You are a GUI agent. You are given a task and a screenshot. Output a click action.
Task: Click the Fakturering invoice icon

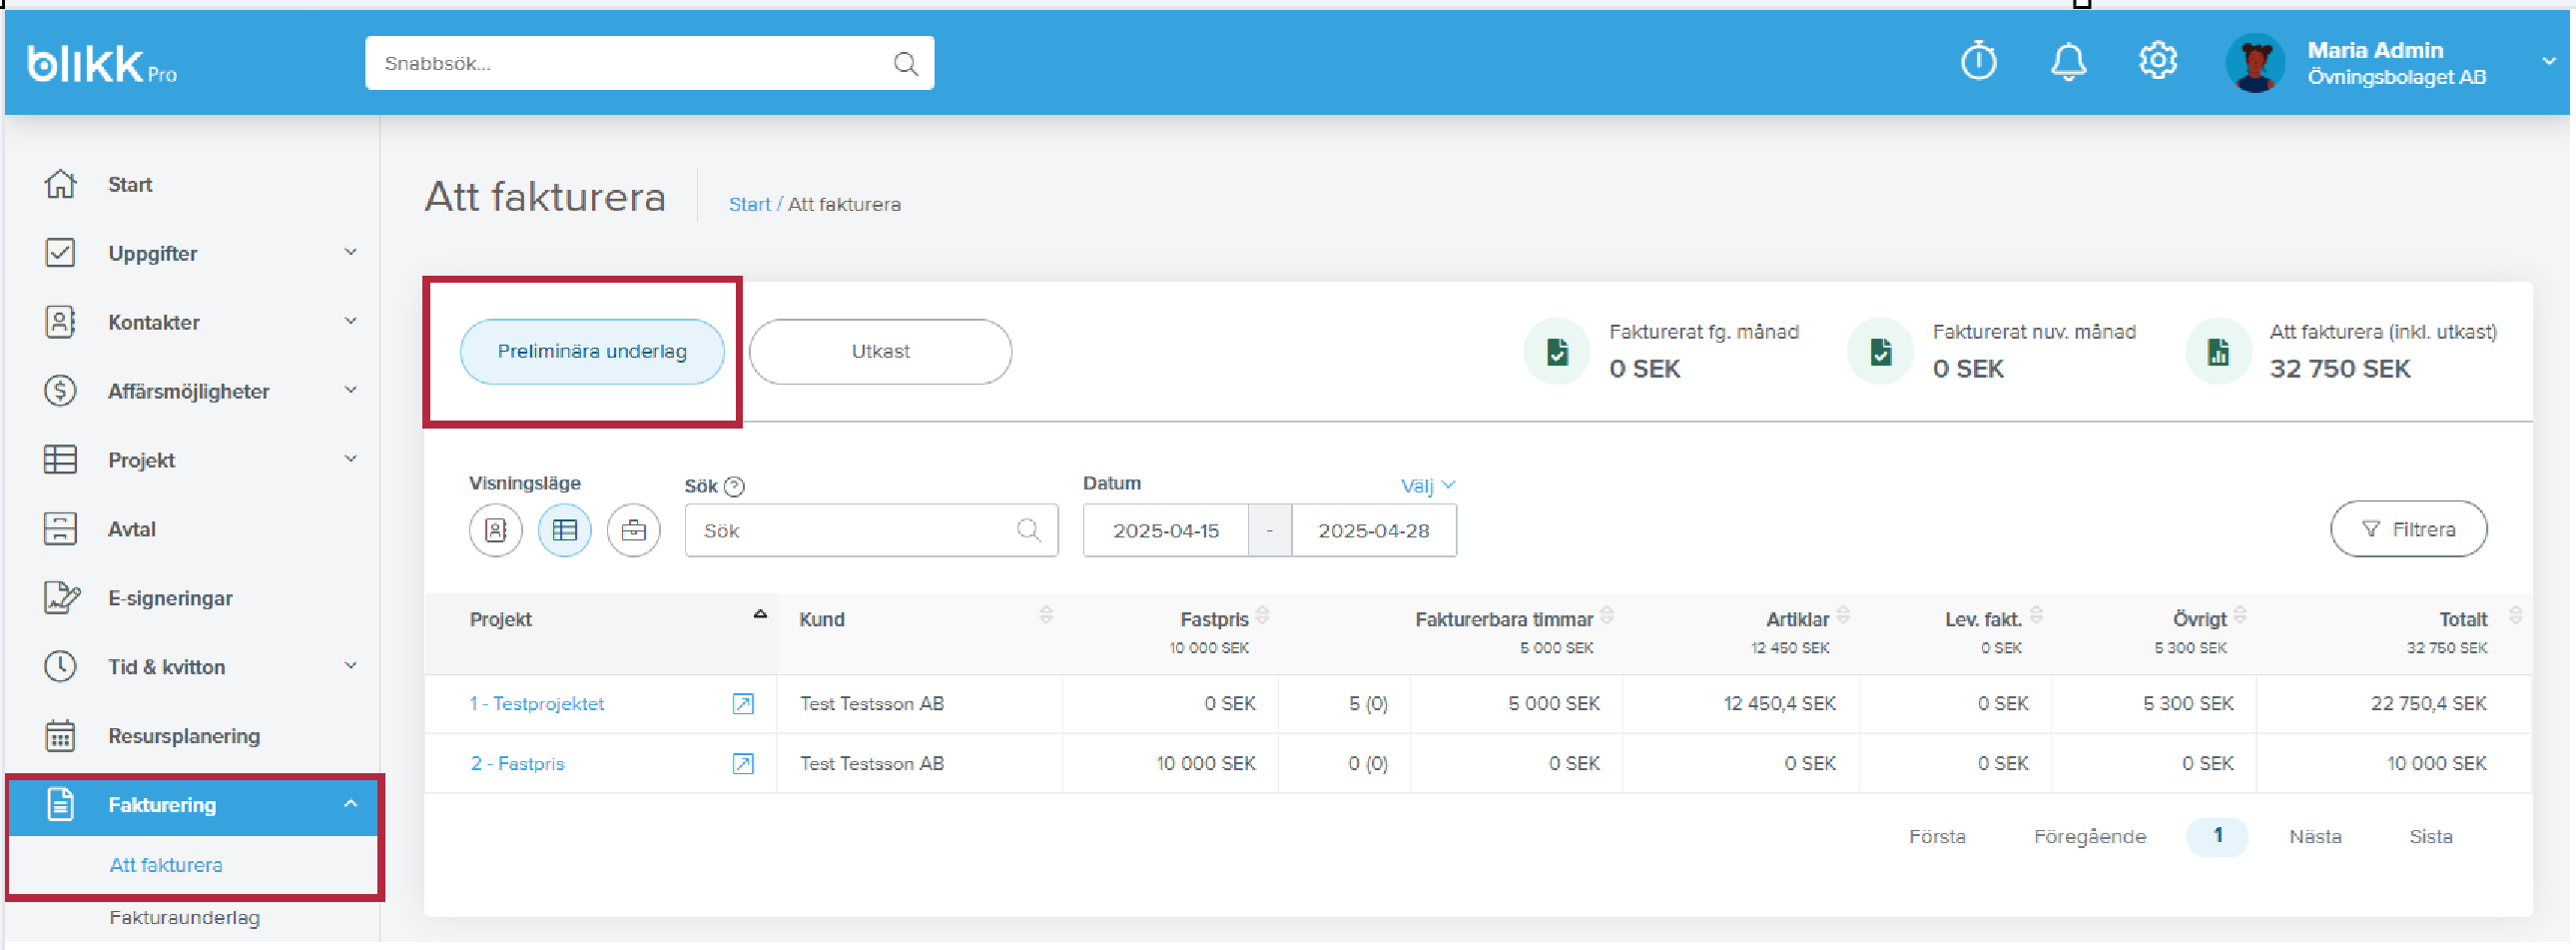coord(60,805)
